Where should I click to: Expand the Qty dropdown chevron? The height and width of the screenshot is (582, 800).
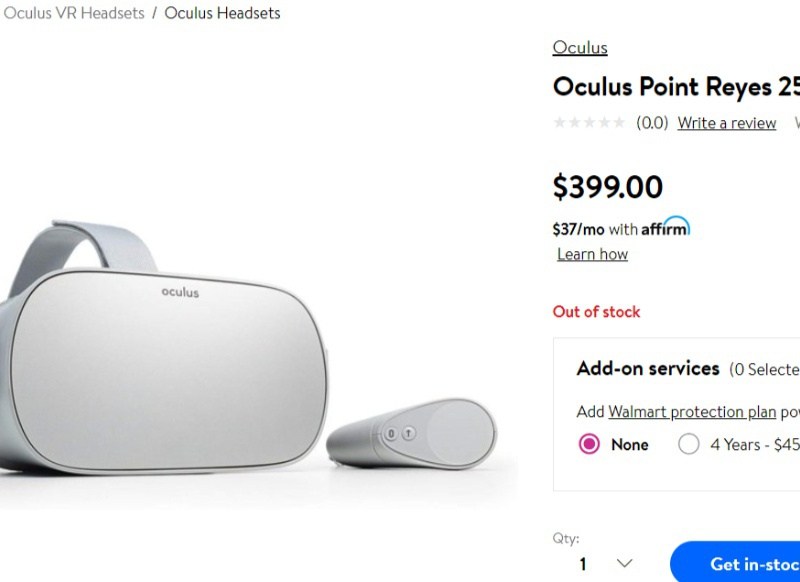[624, 563]
